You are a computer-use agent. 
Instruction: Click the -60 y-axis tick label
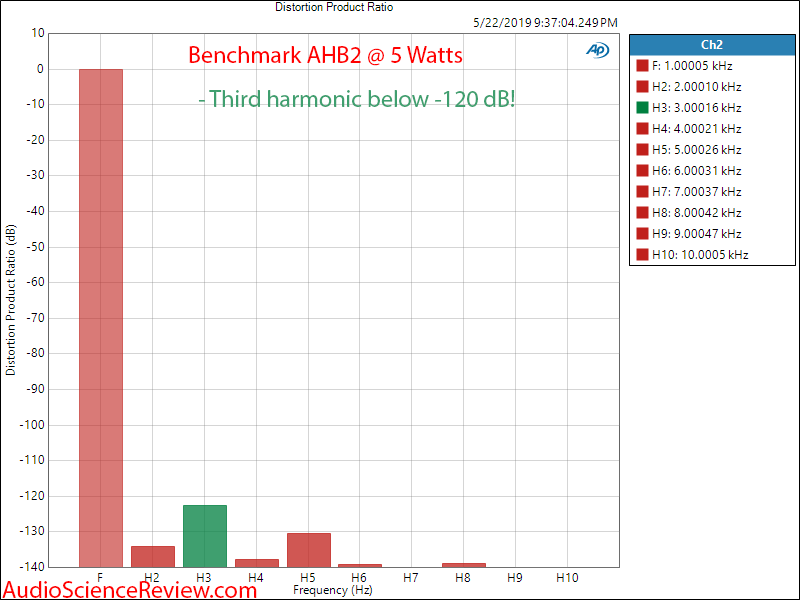pyautogui.click(x=35, y=282)
